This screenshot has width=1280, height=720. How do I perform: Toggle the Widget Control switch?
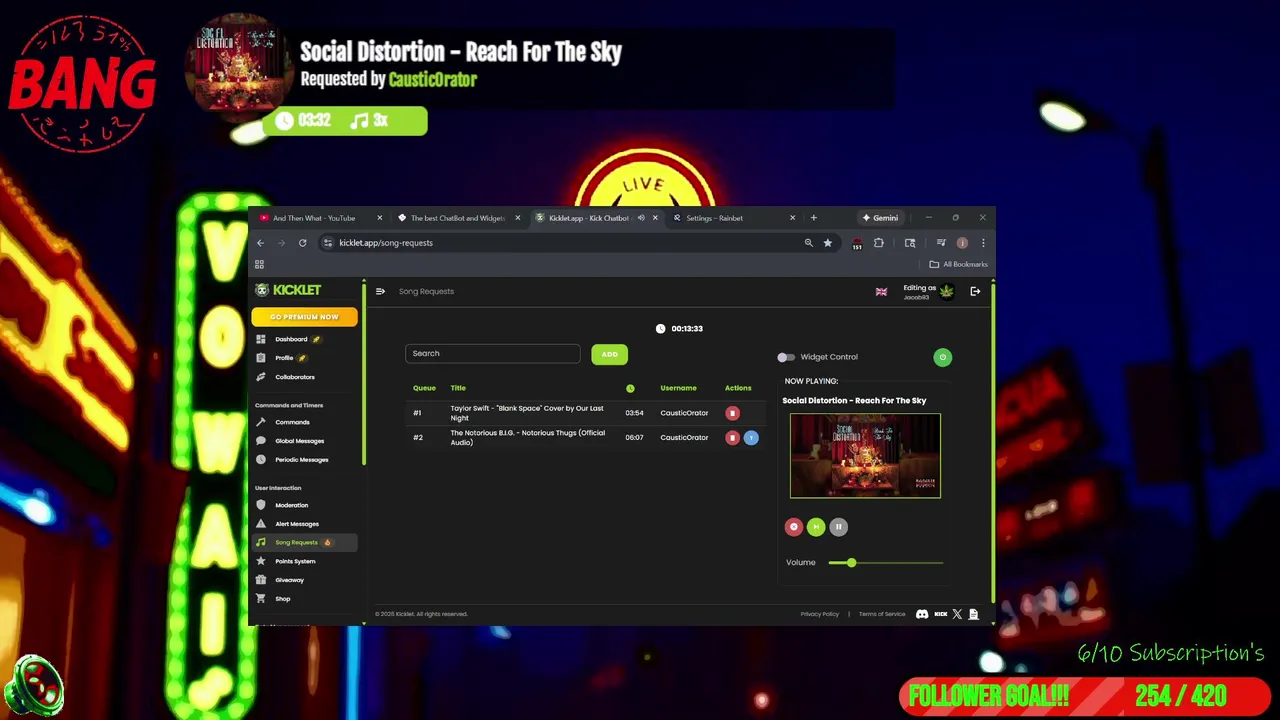point(786,357)
